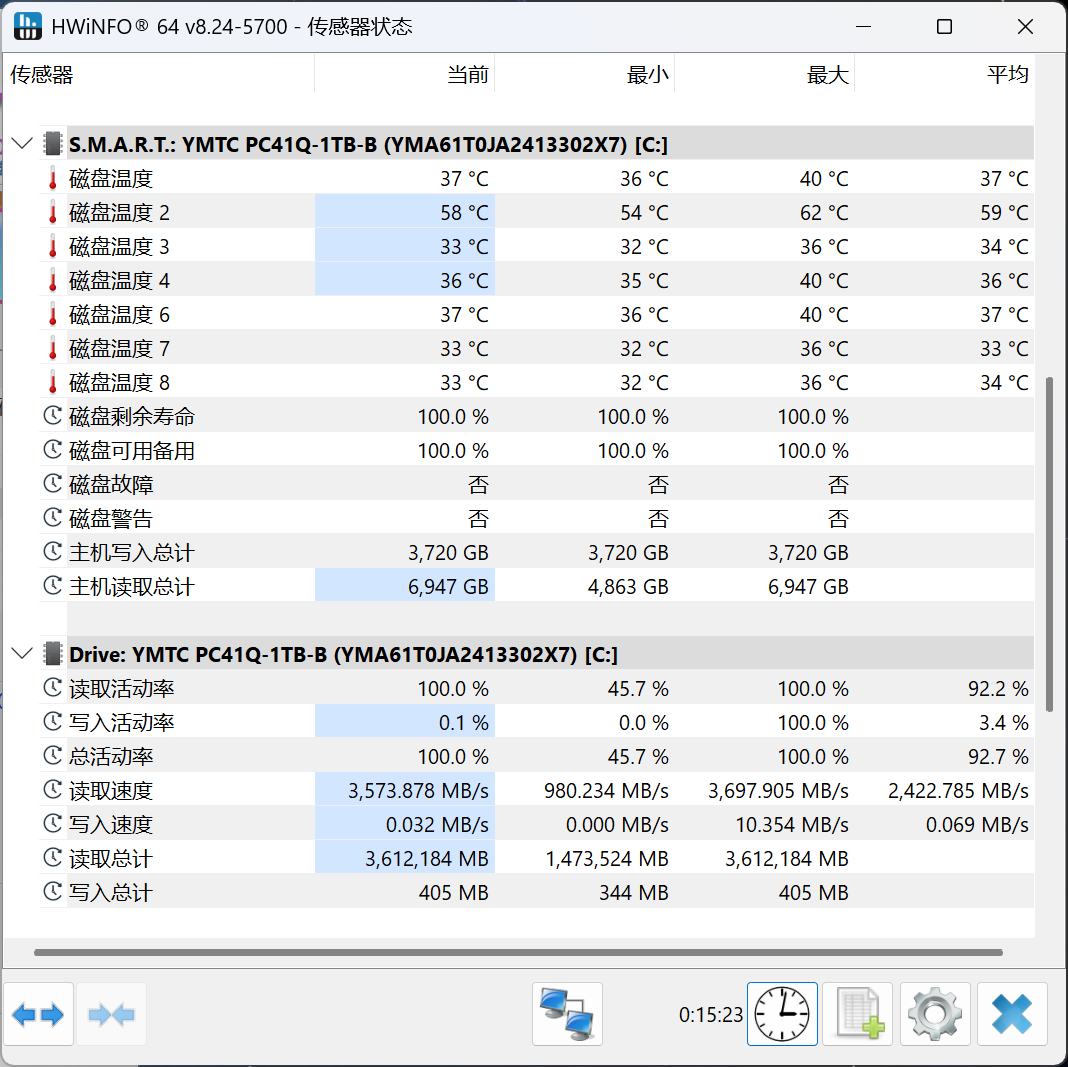The image size is (1068, 1067).
Task: Collapse the S.M.A.R.T. YMTC PC41Q sensor group
Action: (22, 144)
